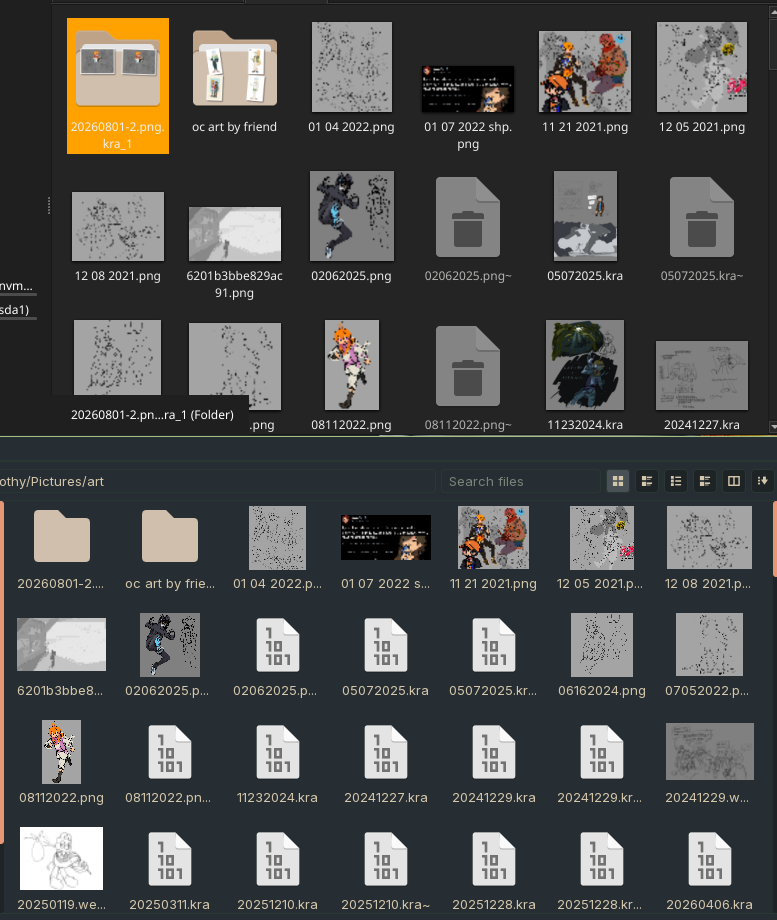Select 20251228.kra binary icon

[x=494, y=859]
